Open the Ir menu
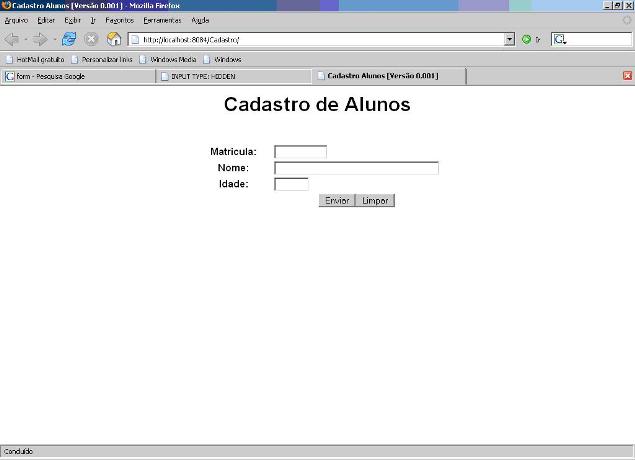Image resolution: width=635 pixels, height=460 pixels. pos(93,20)
